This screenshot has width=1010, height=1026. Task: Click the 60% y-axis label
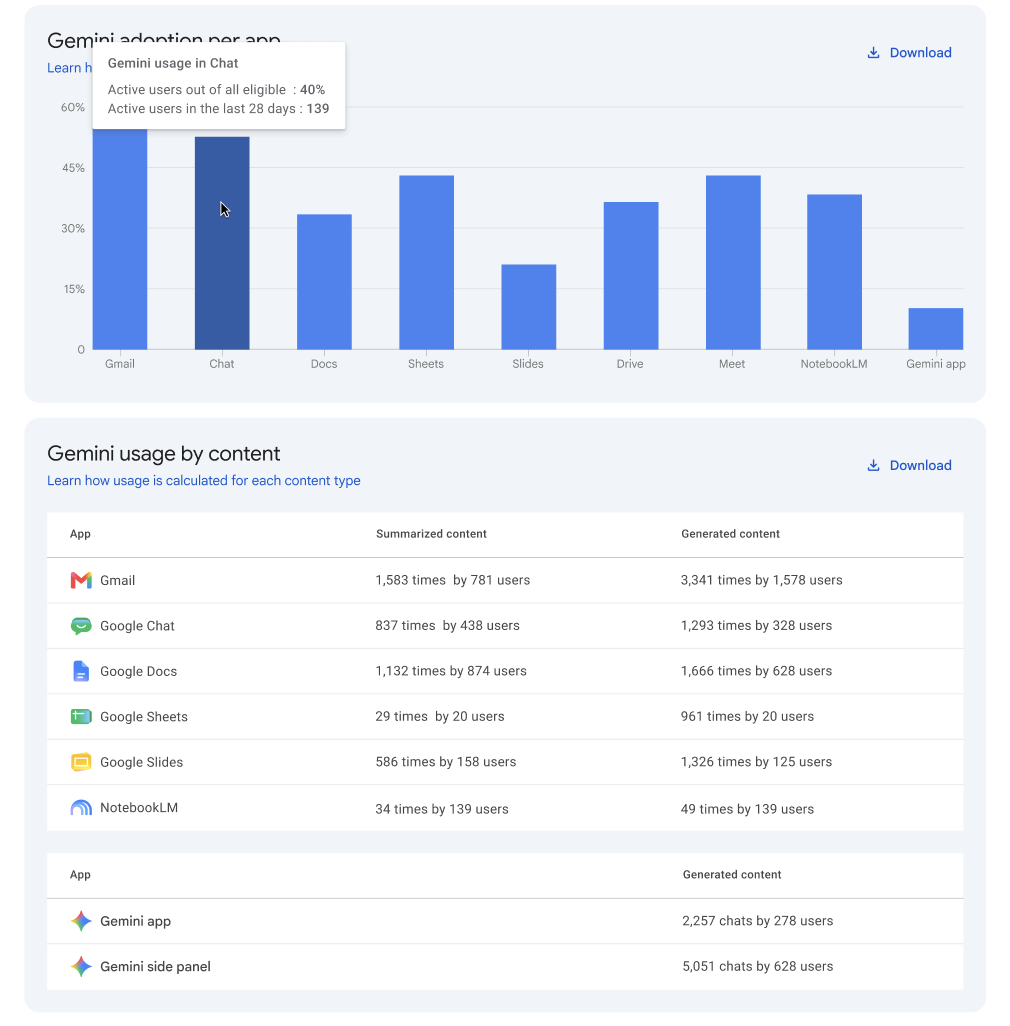click(x=73, y=107)
